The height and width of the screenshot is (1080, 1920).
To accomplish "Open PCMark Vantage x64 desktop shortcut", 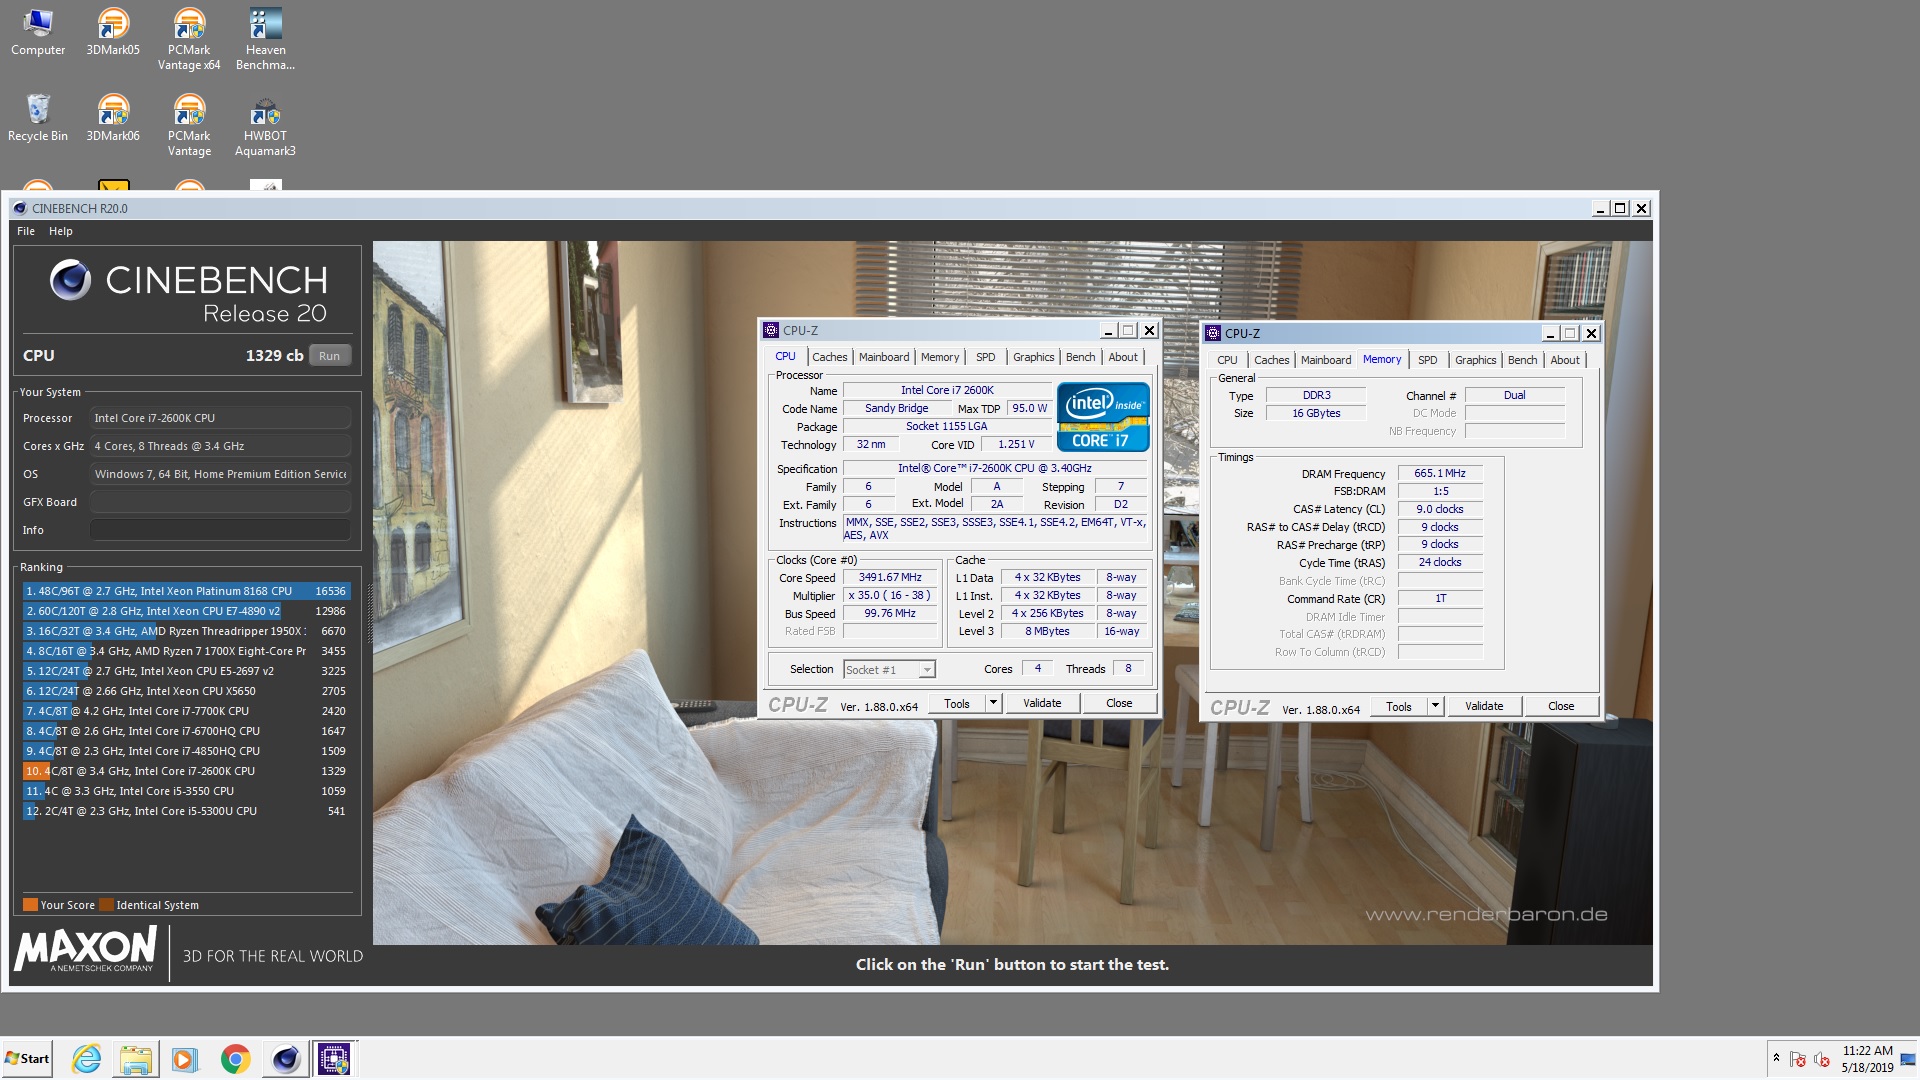I will pos(189,39).
